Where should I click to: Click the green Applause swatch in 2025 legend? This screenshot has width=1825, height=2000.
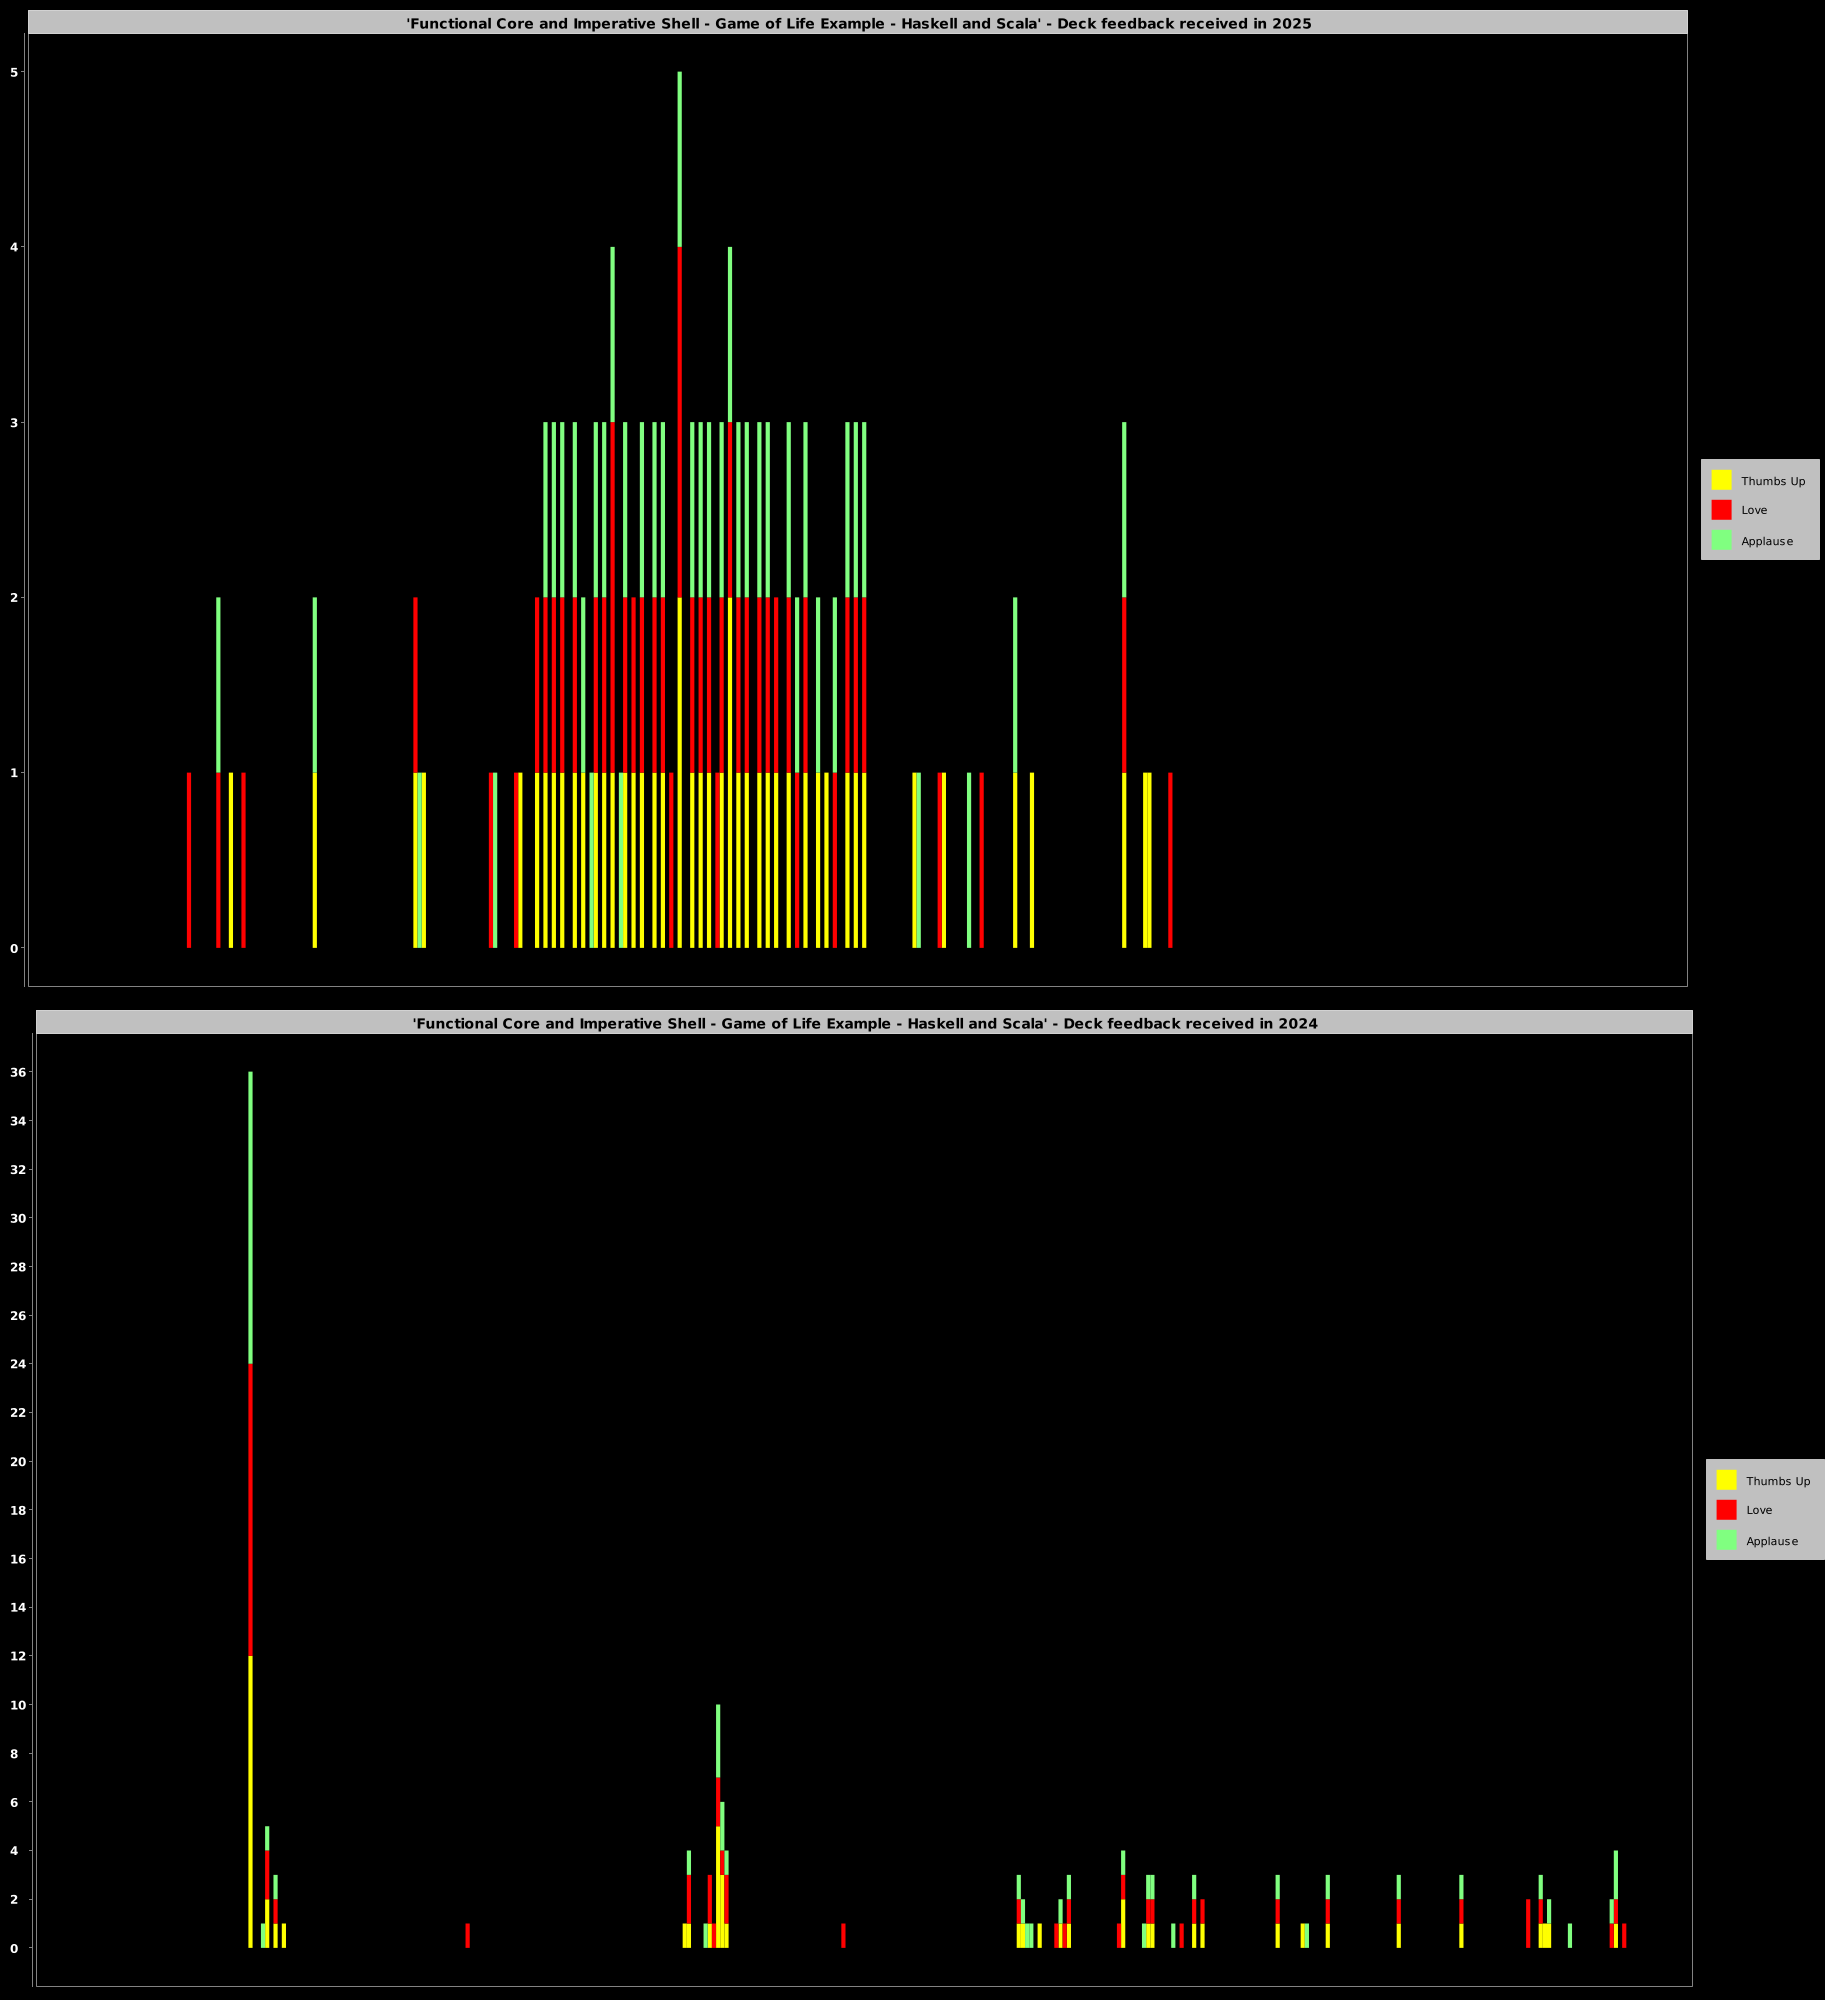click(x=1721, y=540)
